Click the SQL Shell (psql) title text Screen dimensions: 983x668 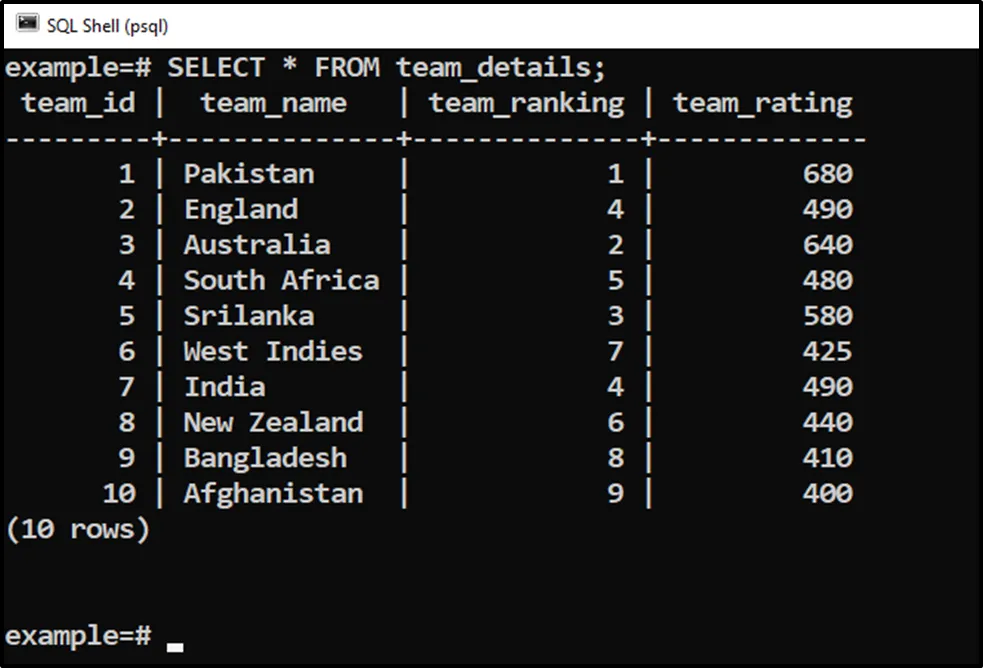point(108,25)
